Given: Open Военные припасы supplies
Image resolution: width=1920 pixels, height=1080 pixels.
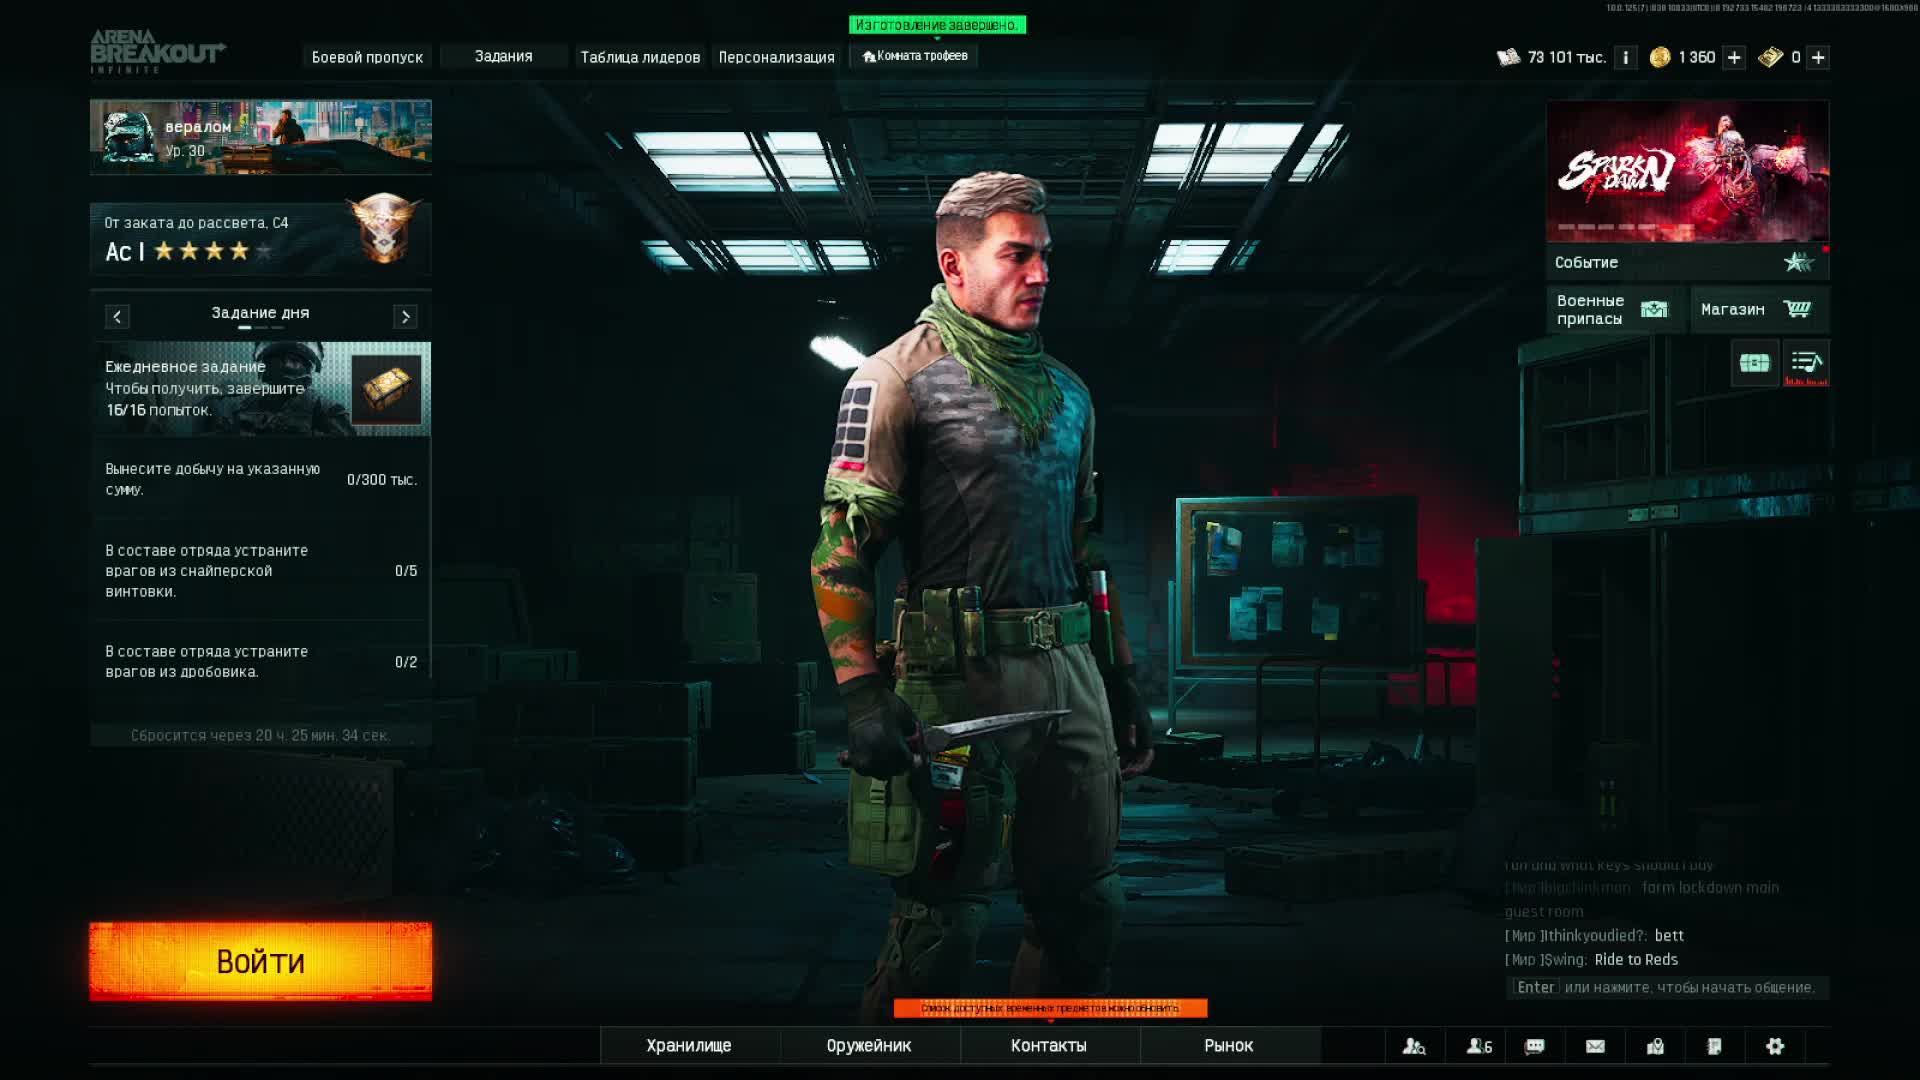Looking at the screenshot, I should click(x=1613, y=309).
